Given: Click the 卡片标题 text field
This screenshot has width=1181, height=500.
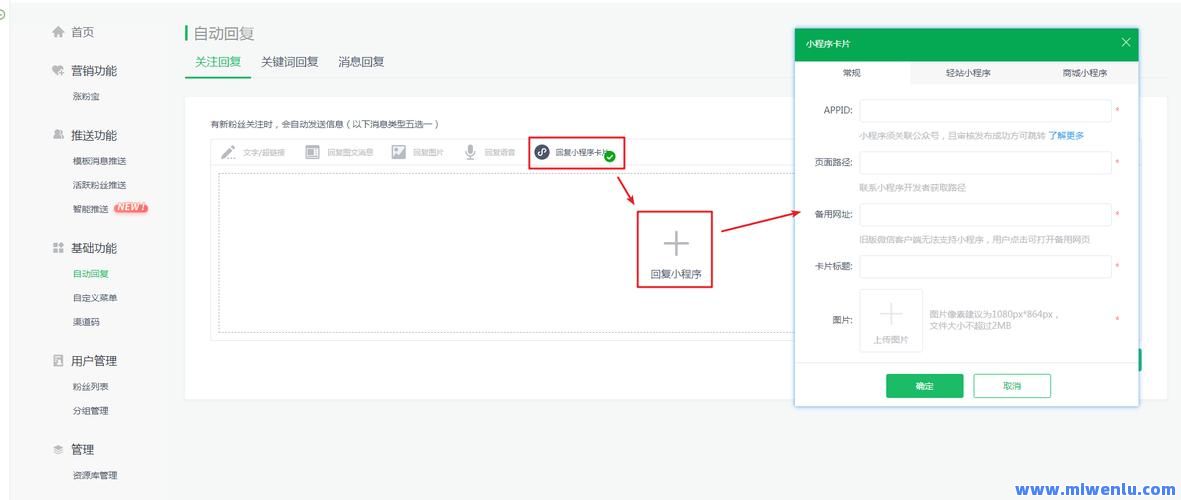Looking at the screenshot, I should pos(985,266).
